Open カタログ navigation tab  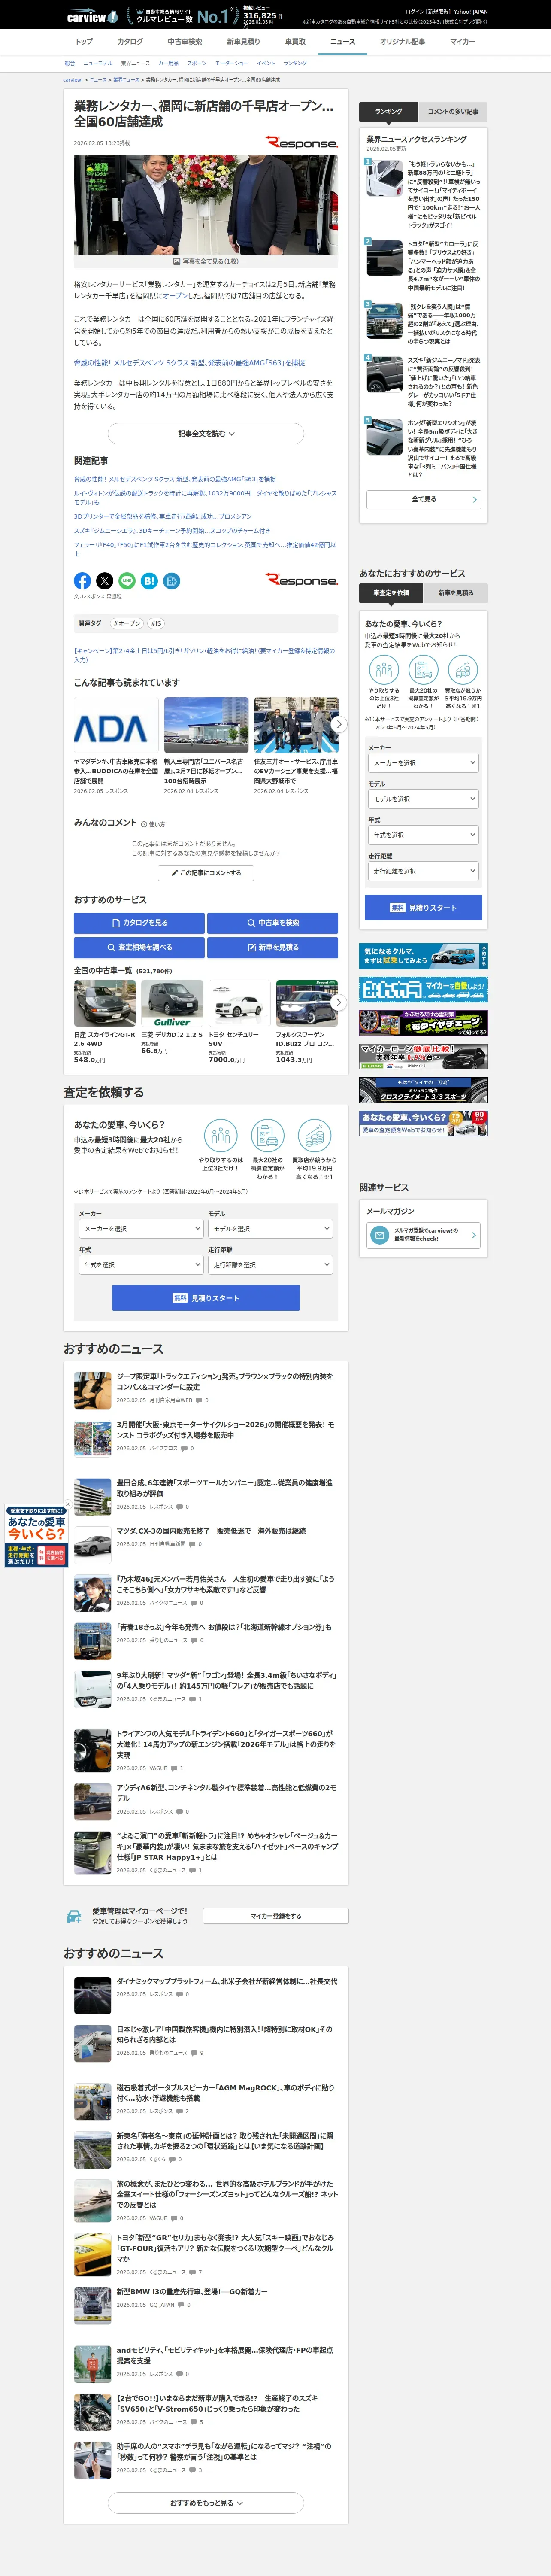tap(130, 42)
